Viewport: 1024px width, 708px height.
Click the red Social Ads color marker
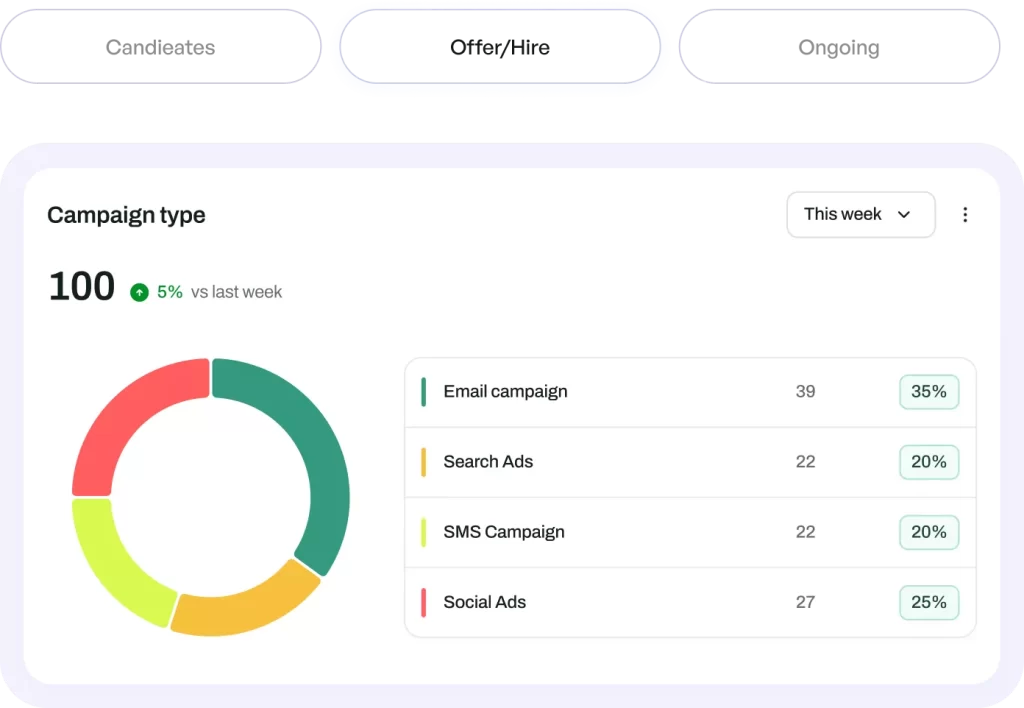coord(424,602)
